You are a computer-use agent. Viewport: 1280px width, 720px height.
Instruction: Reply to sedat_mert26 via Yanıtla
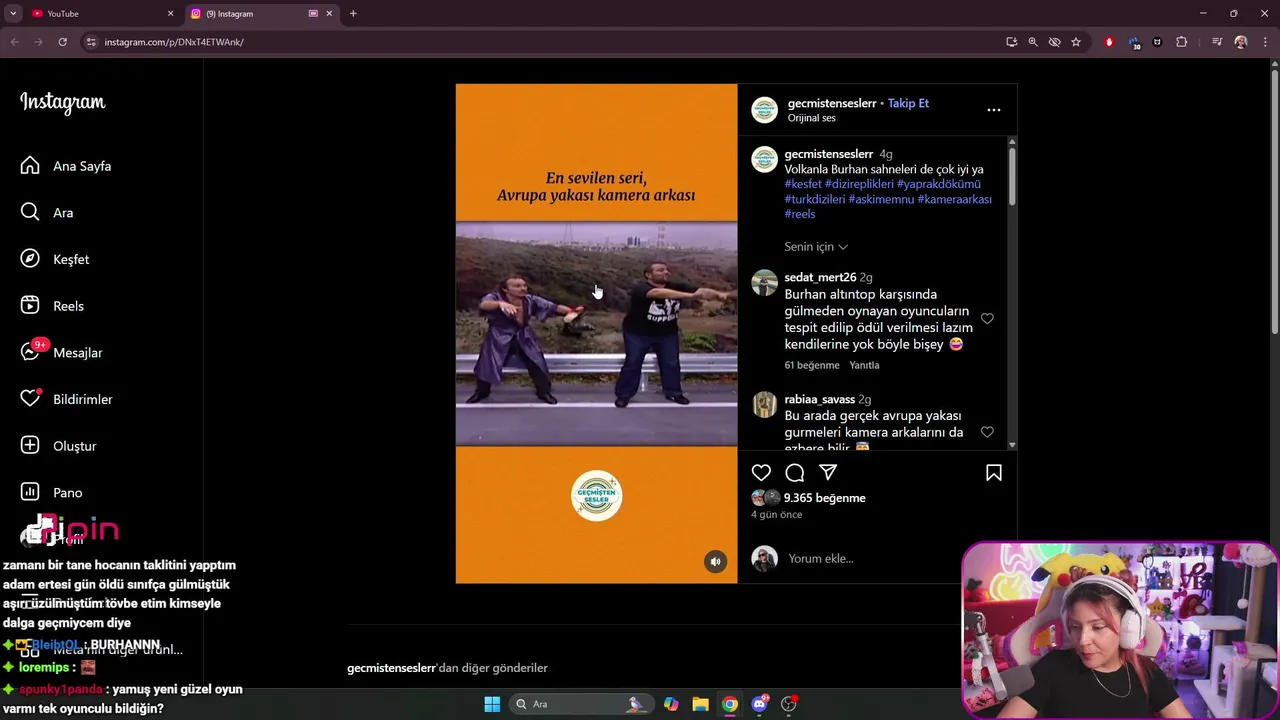tap(864, 365)
